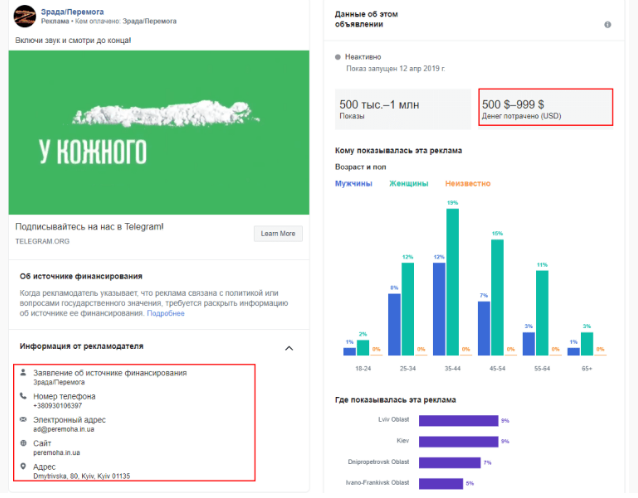Open the Зрада/Перемога page name link
The height and width of the screenshot is (498, 638).
[x=75, y=10]
